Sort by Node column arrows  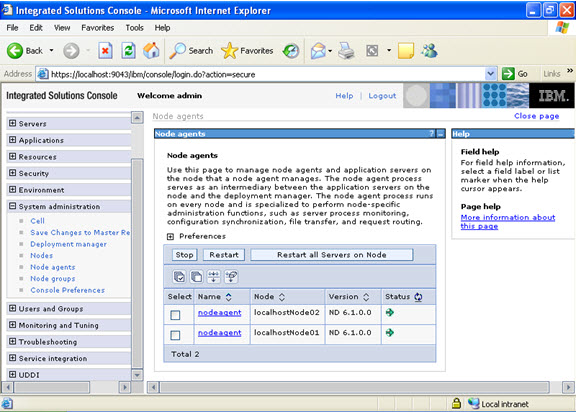point(282,297)
